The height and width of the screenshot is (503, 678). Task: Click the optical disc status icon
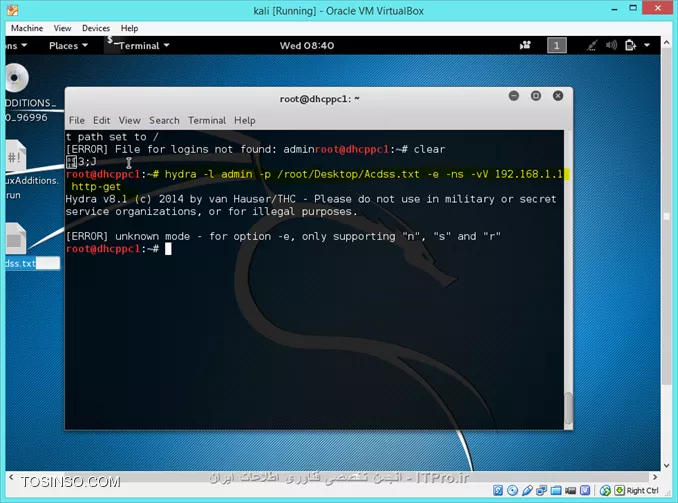pos(512,490)
